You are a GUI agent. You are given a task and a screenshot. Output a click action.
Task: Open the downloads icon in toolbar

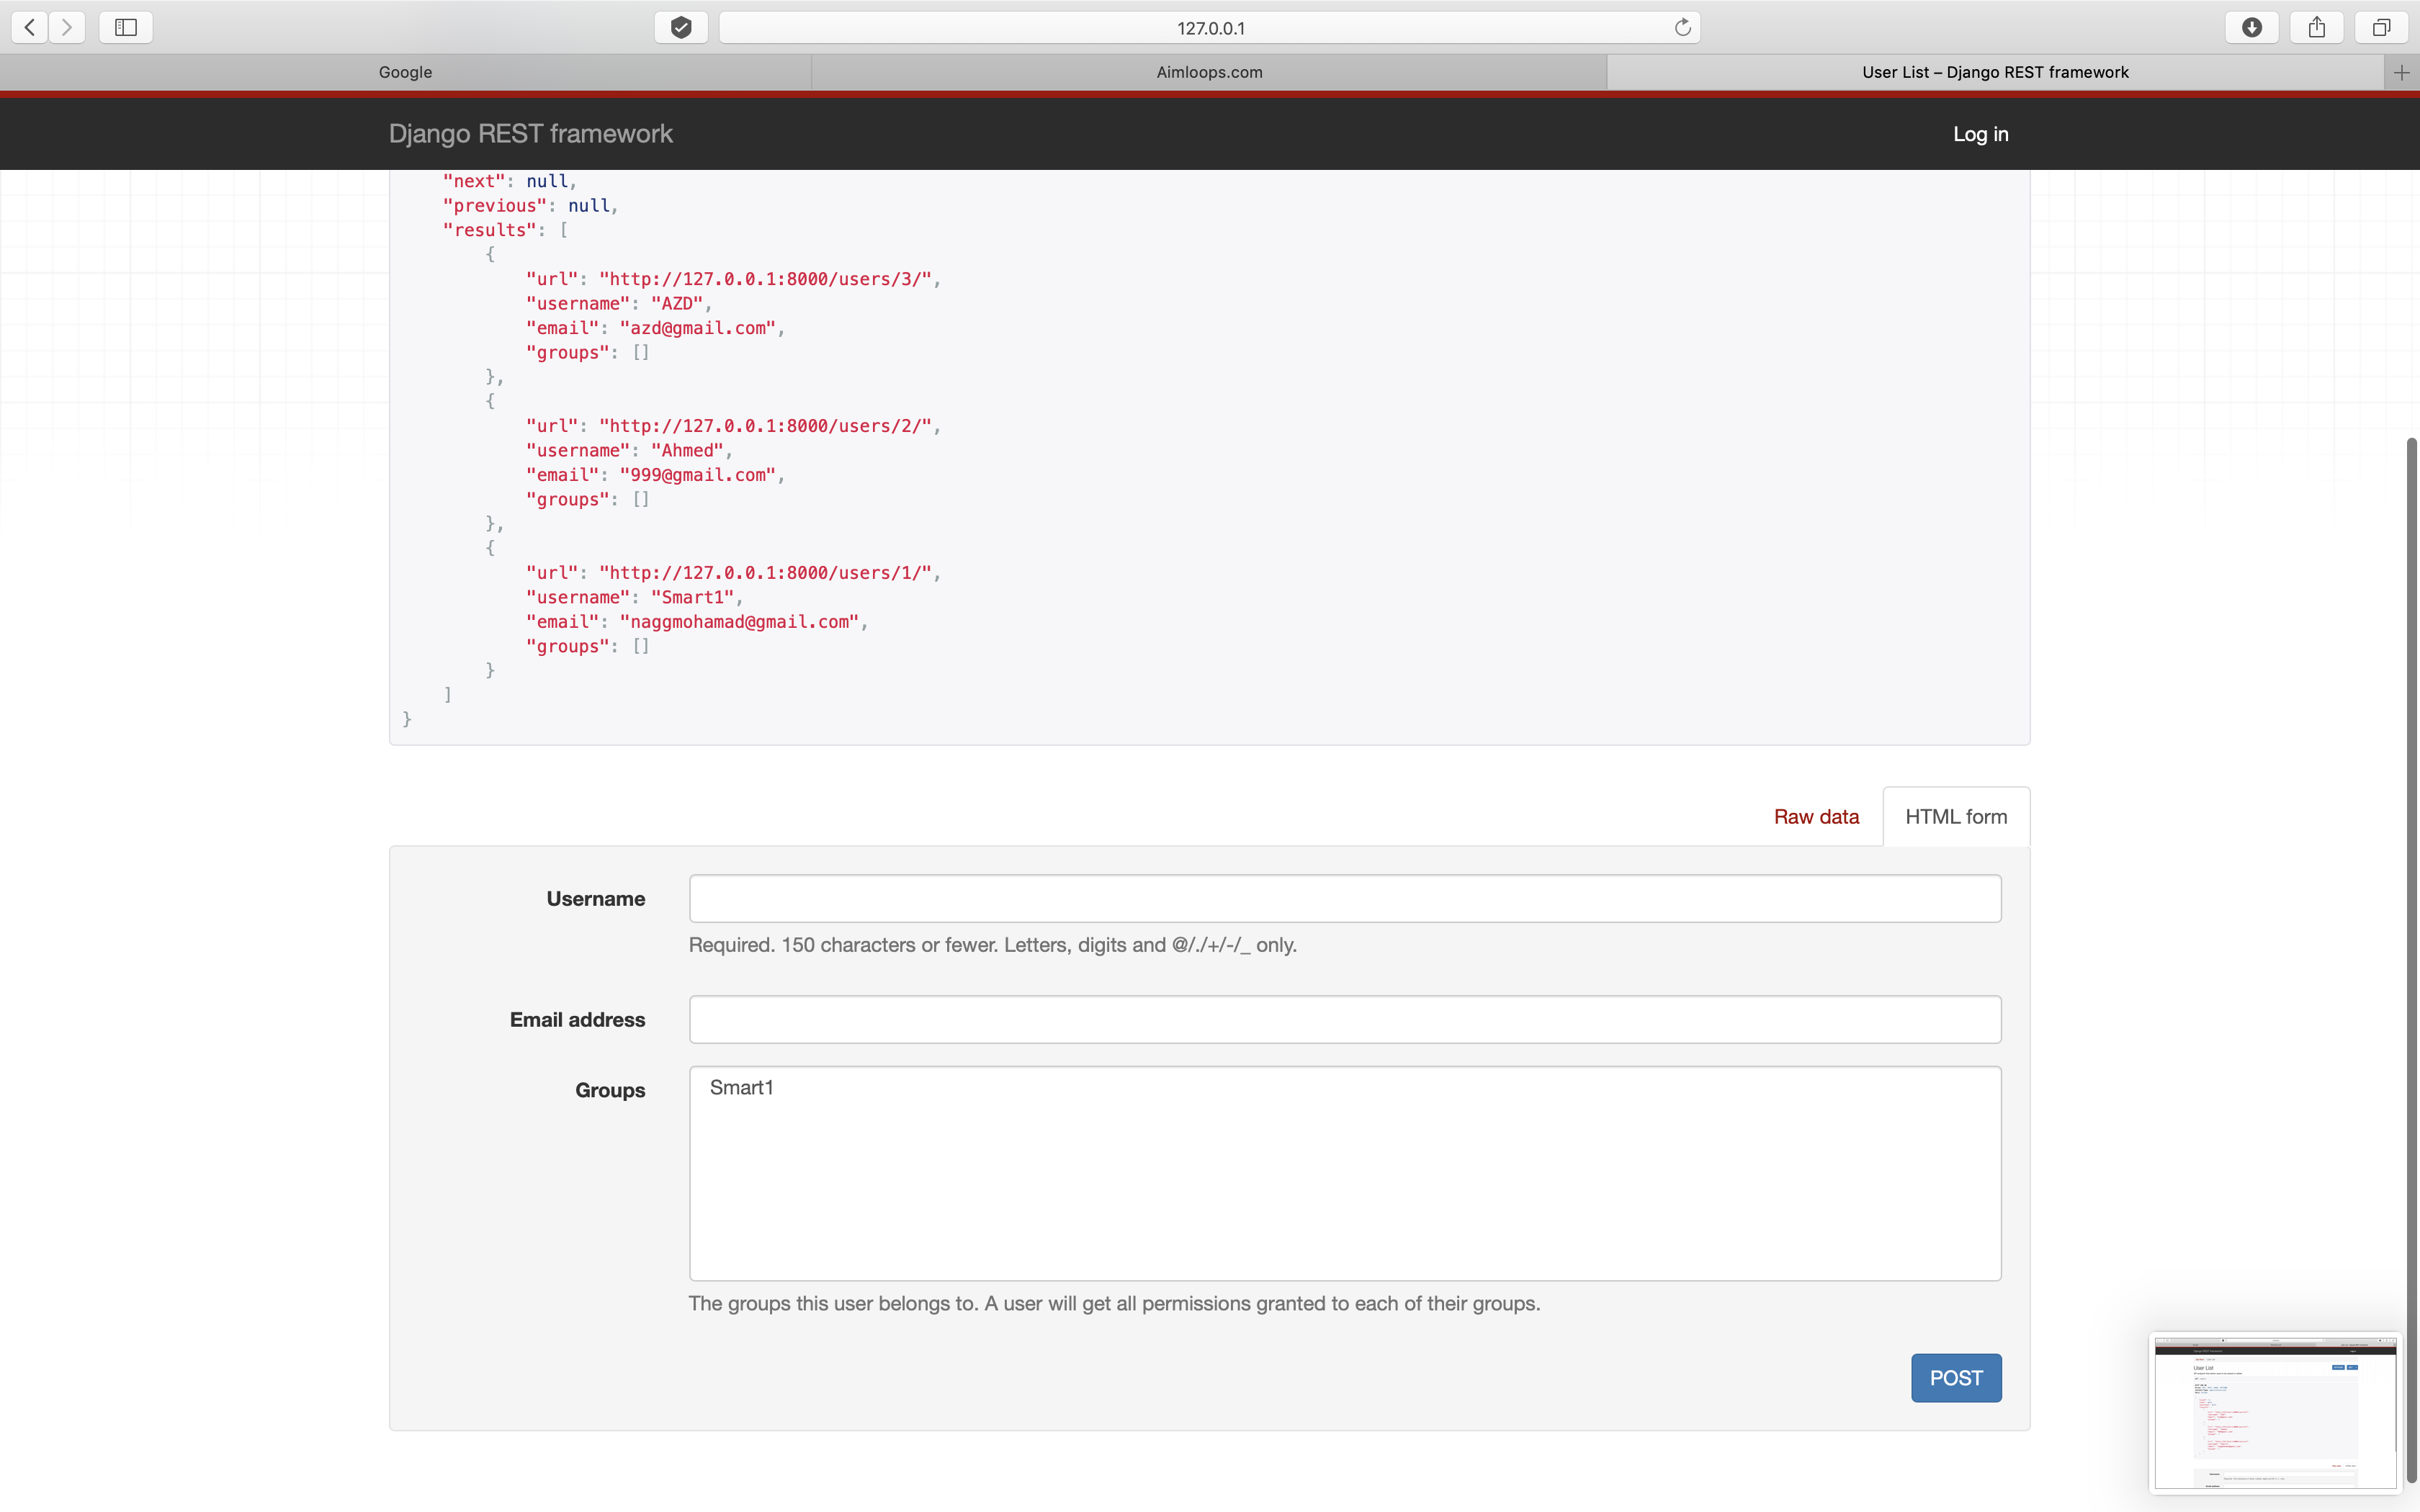(x=2252, y=27)
